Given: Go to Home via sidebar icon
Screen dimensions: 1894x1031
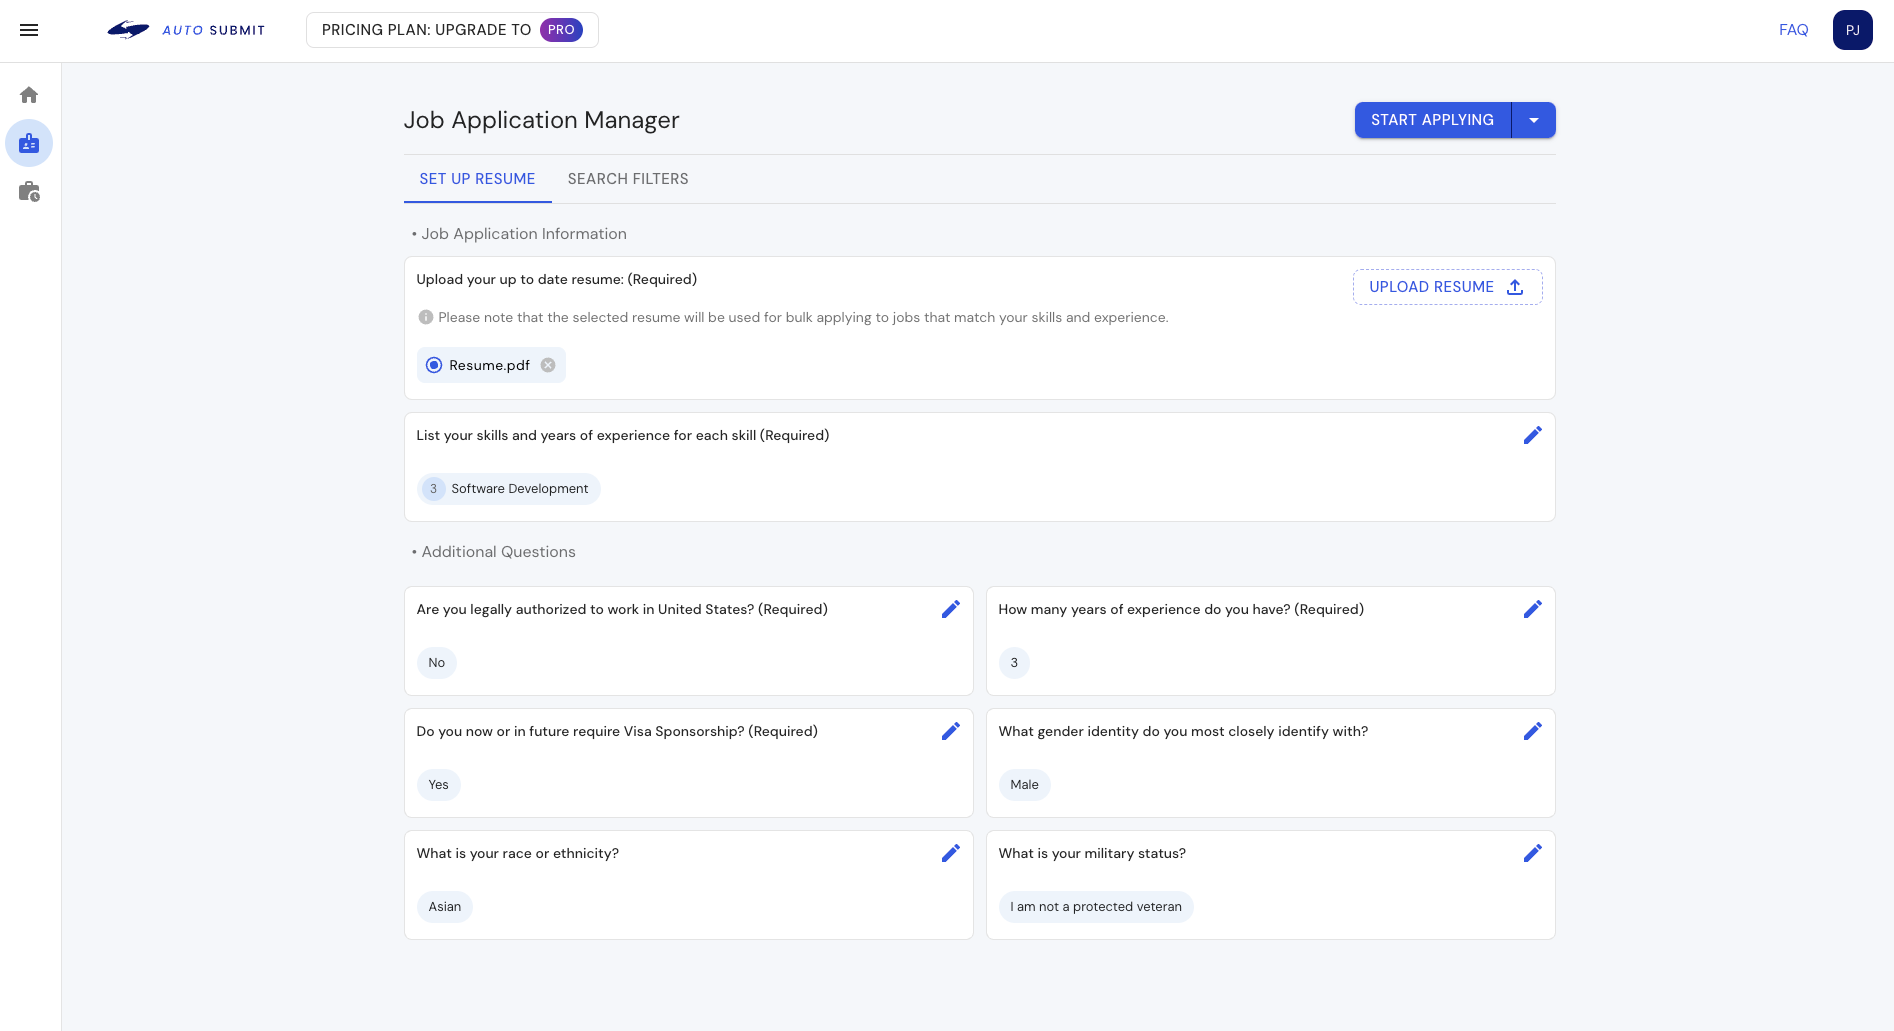Looking at the screenshot, I should [x=29, y=95].
